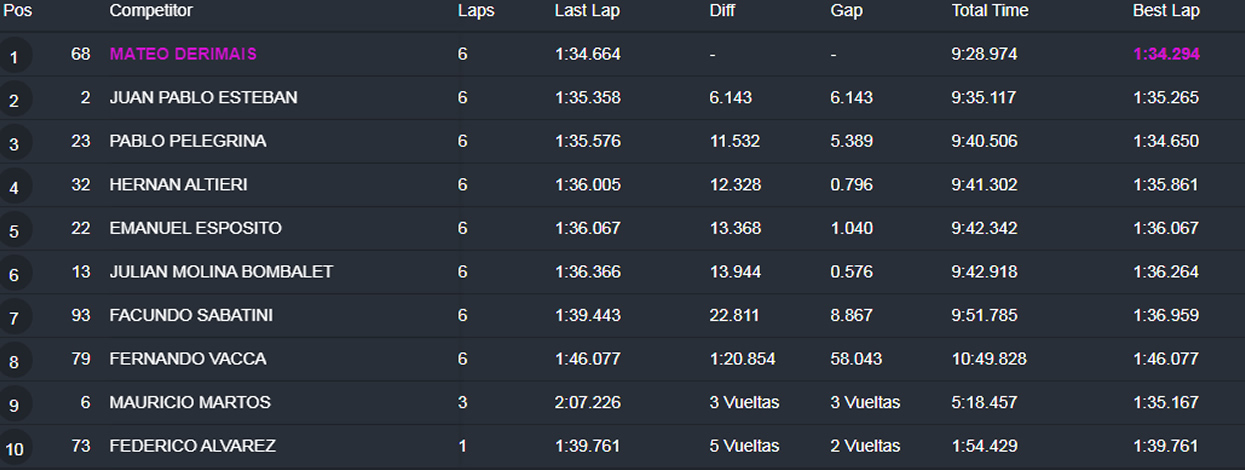Click MAURICIO MARTOS's name
Viewport: 1245px width, 470px height.
[190, 402]
